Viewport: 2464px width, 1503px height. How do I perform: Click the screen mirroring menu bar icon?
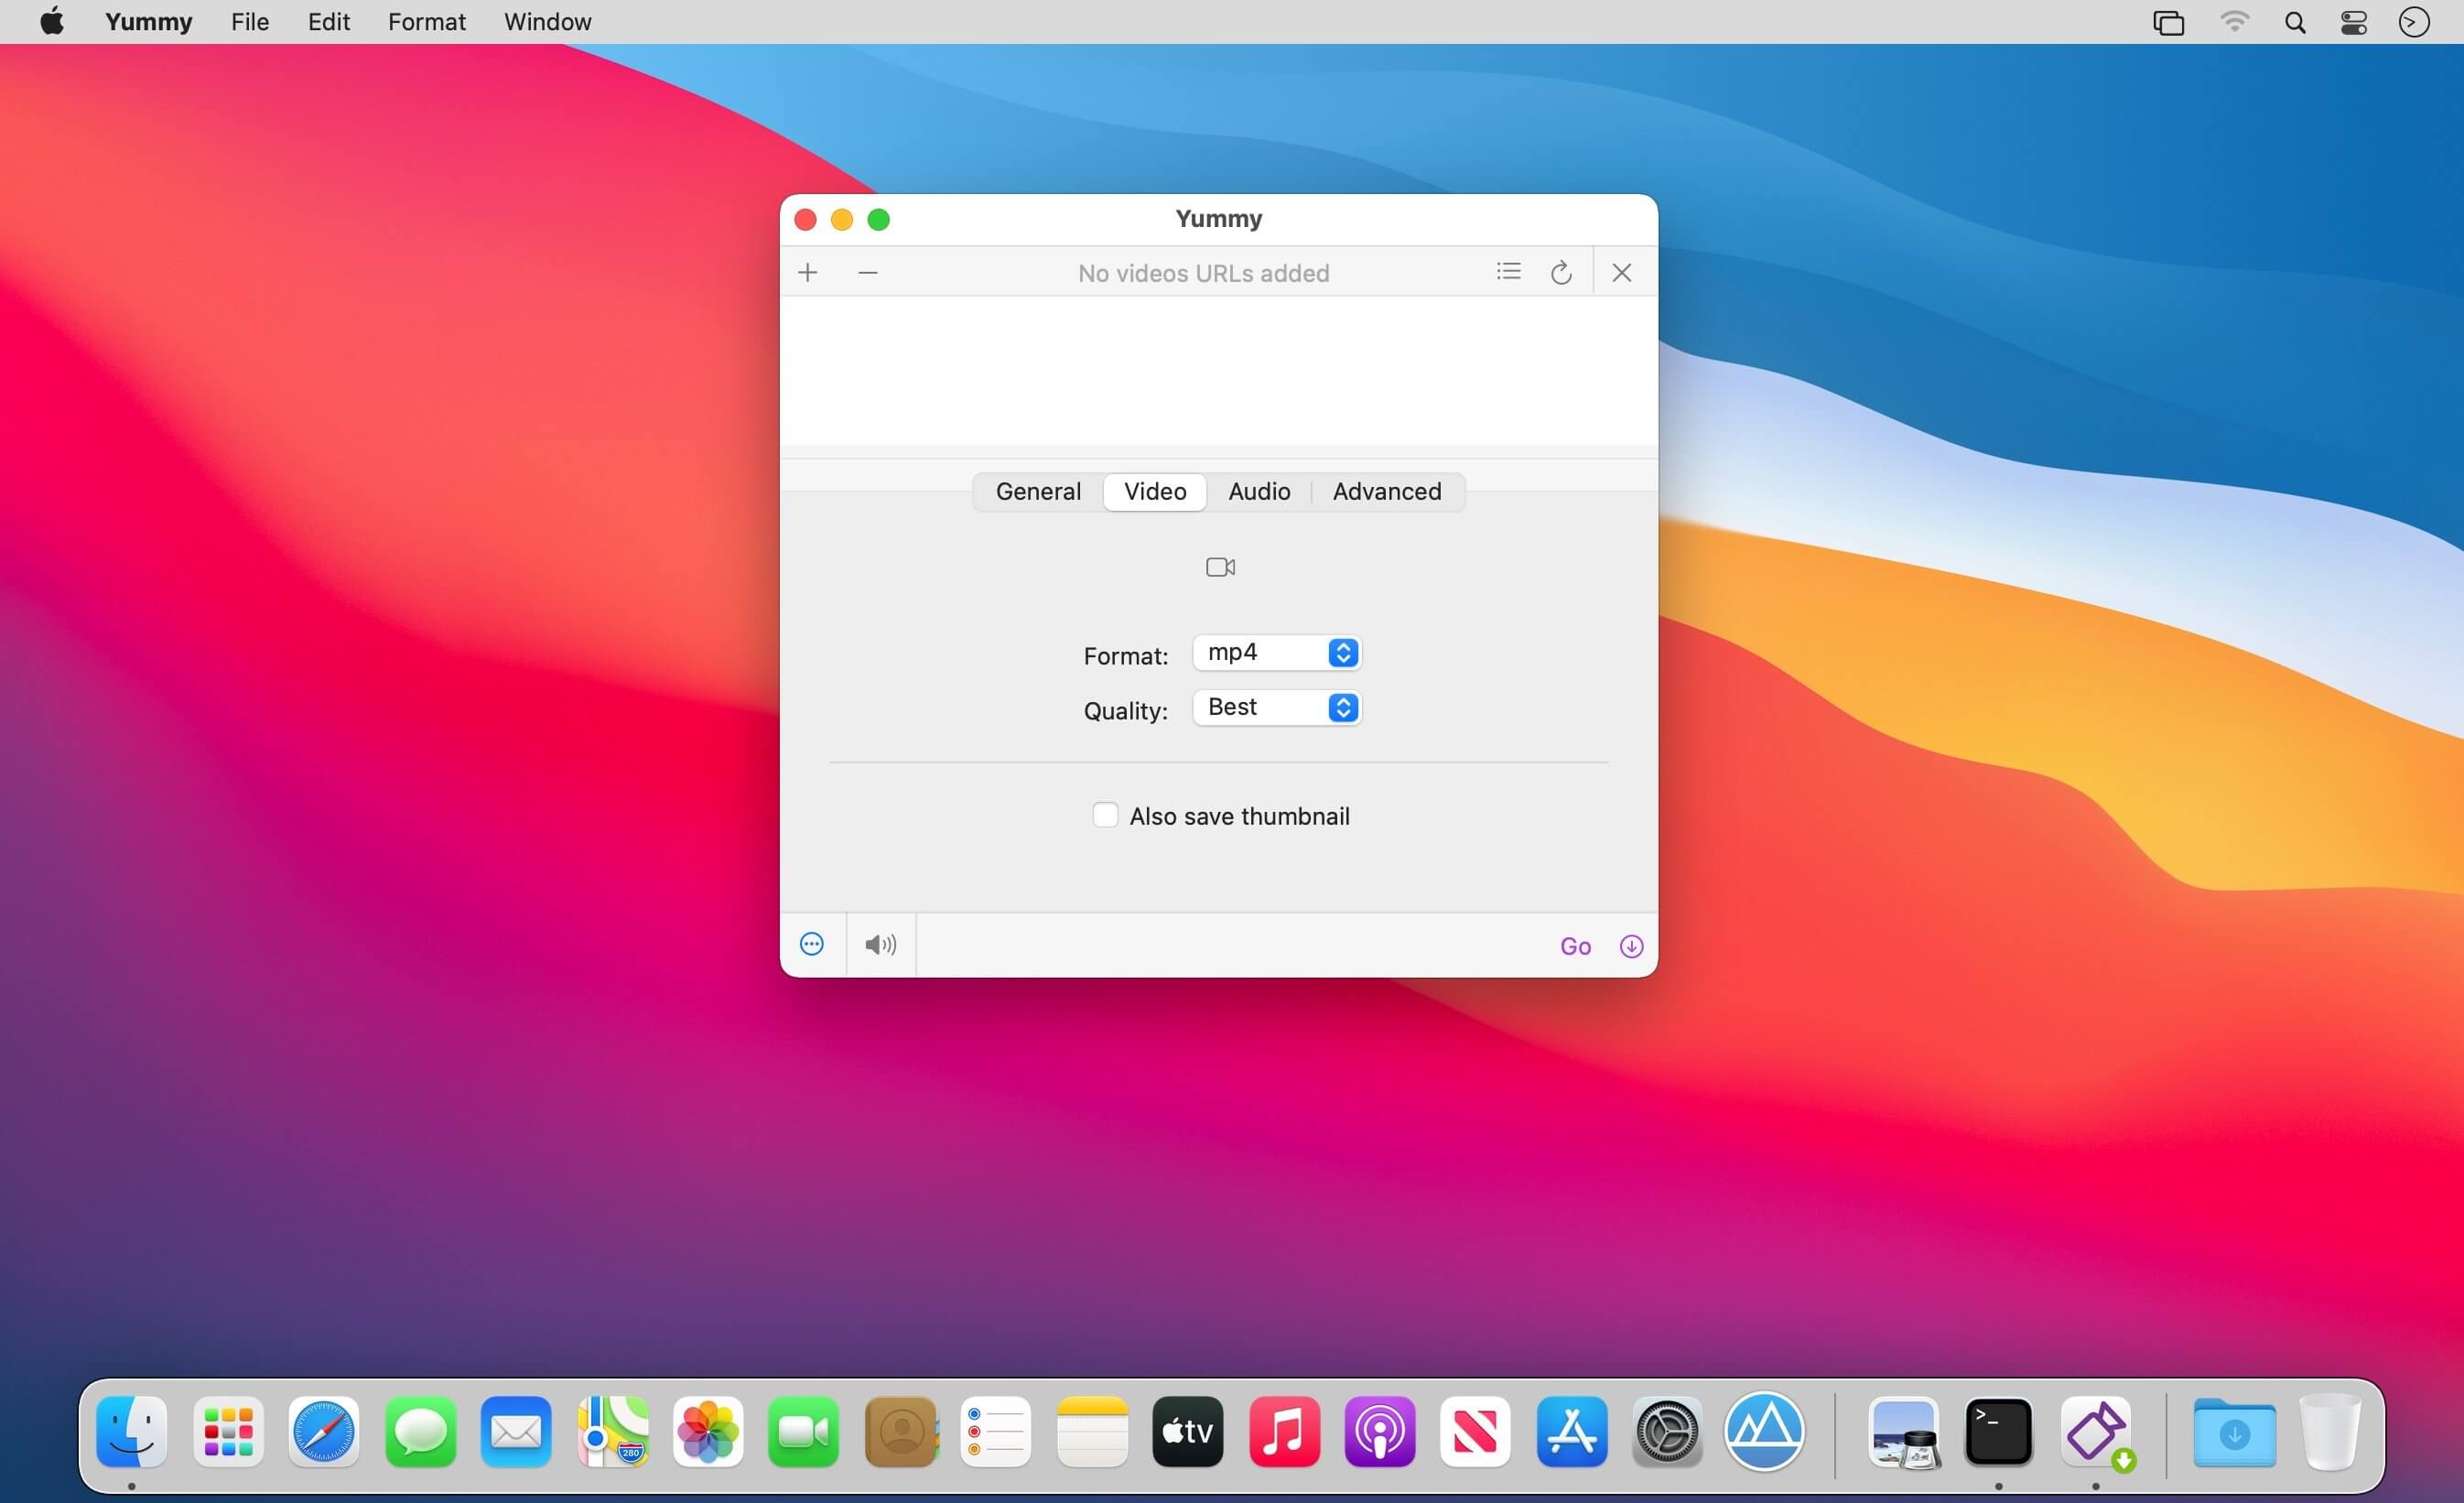2169,22
